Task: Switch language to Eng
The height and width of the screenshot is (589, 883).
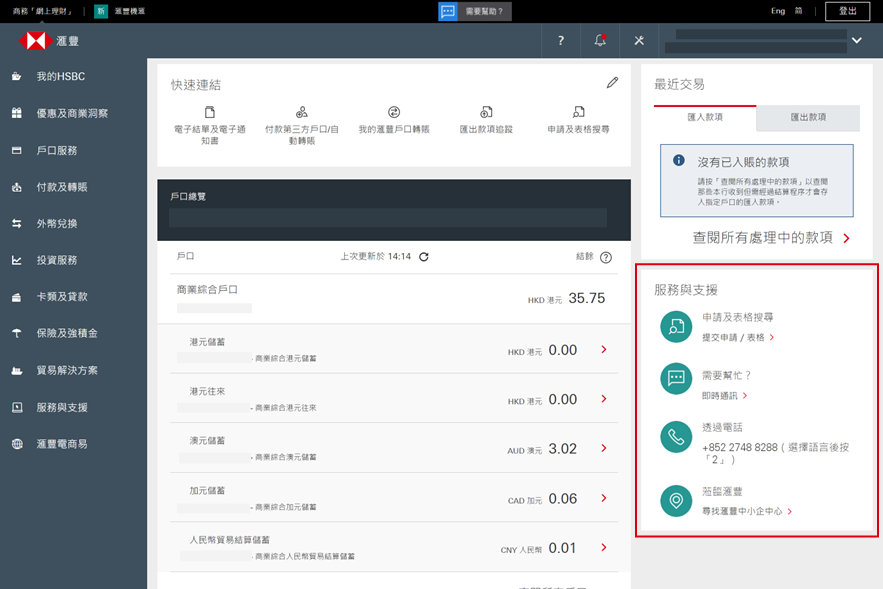Action: pos(778,12)
